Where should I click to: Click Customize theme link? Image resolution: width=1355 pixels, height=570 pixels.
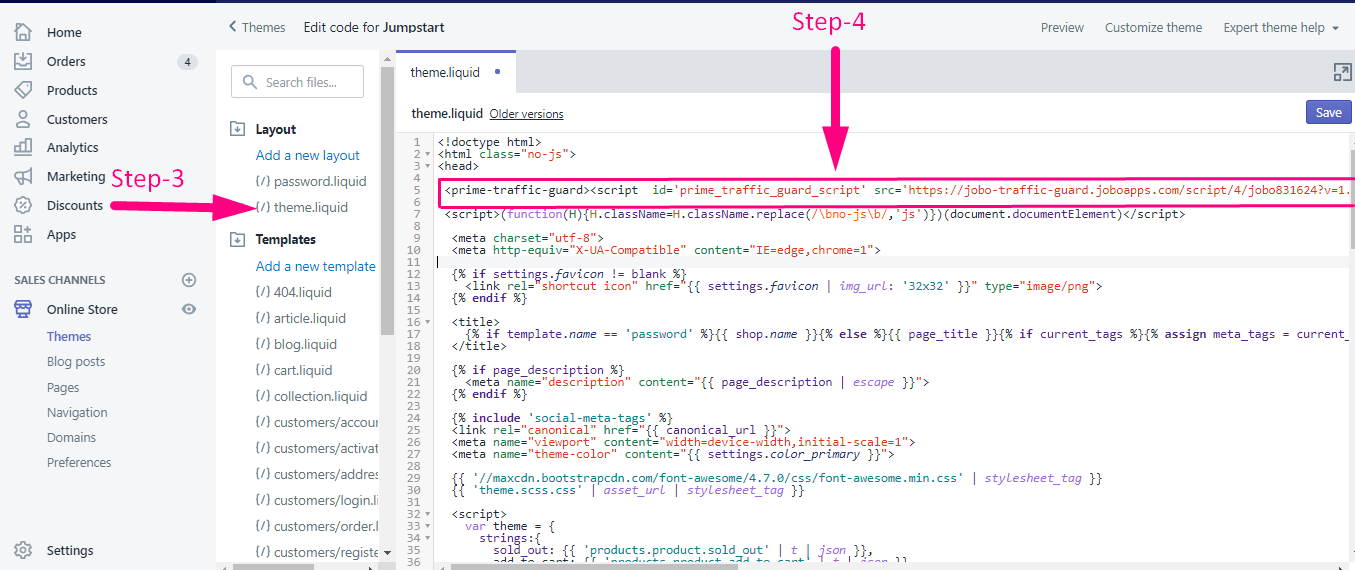[1153, 27]
